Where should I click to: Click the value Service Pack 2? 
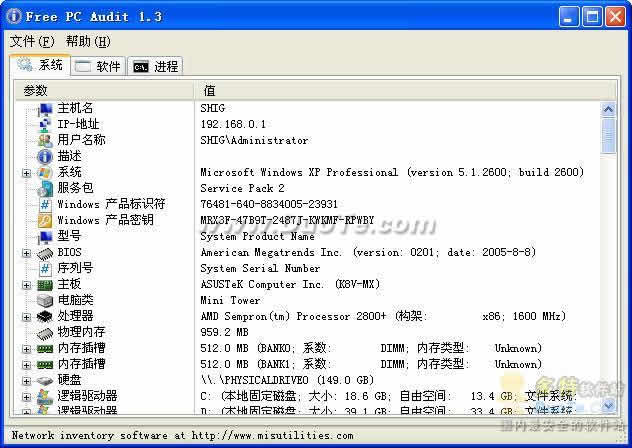point(242,188)
